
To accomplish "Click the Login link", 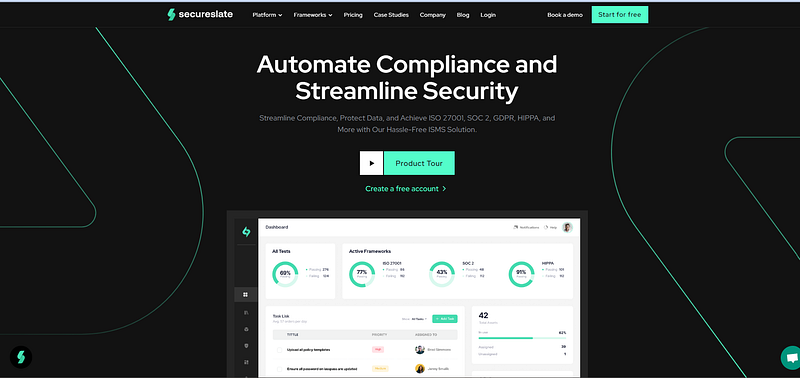I will (x=488, y=15).
